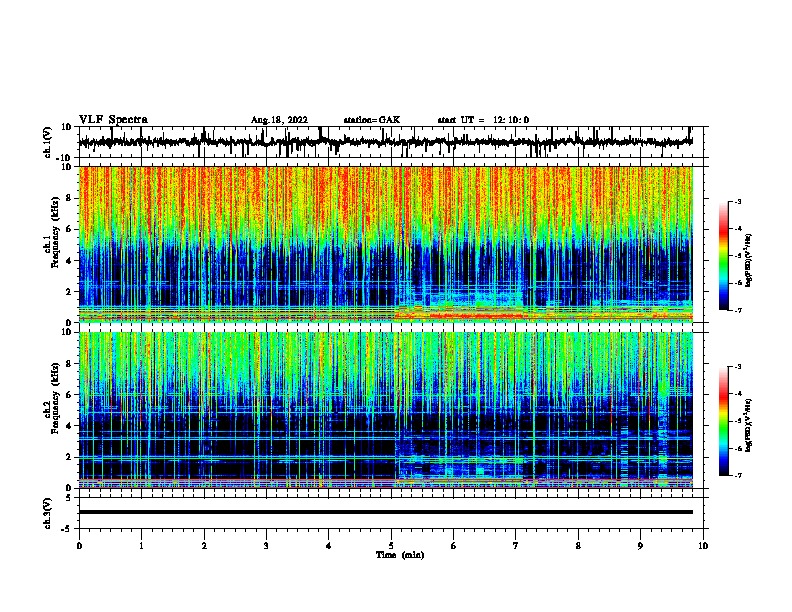Click time axis tick label "0"

[79, 545]
